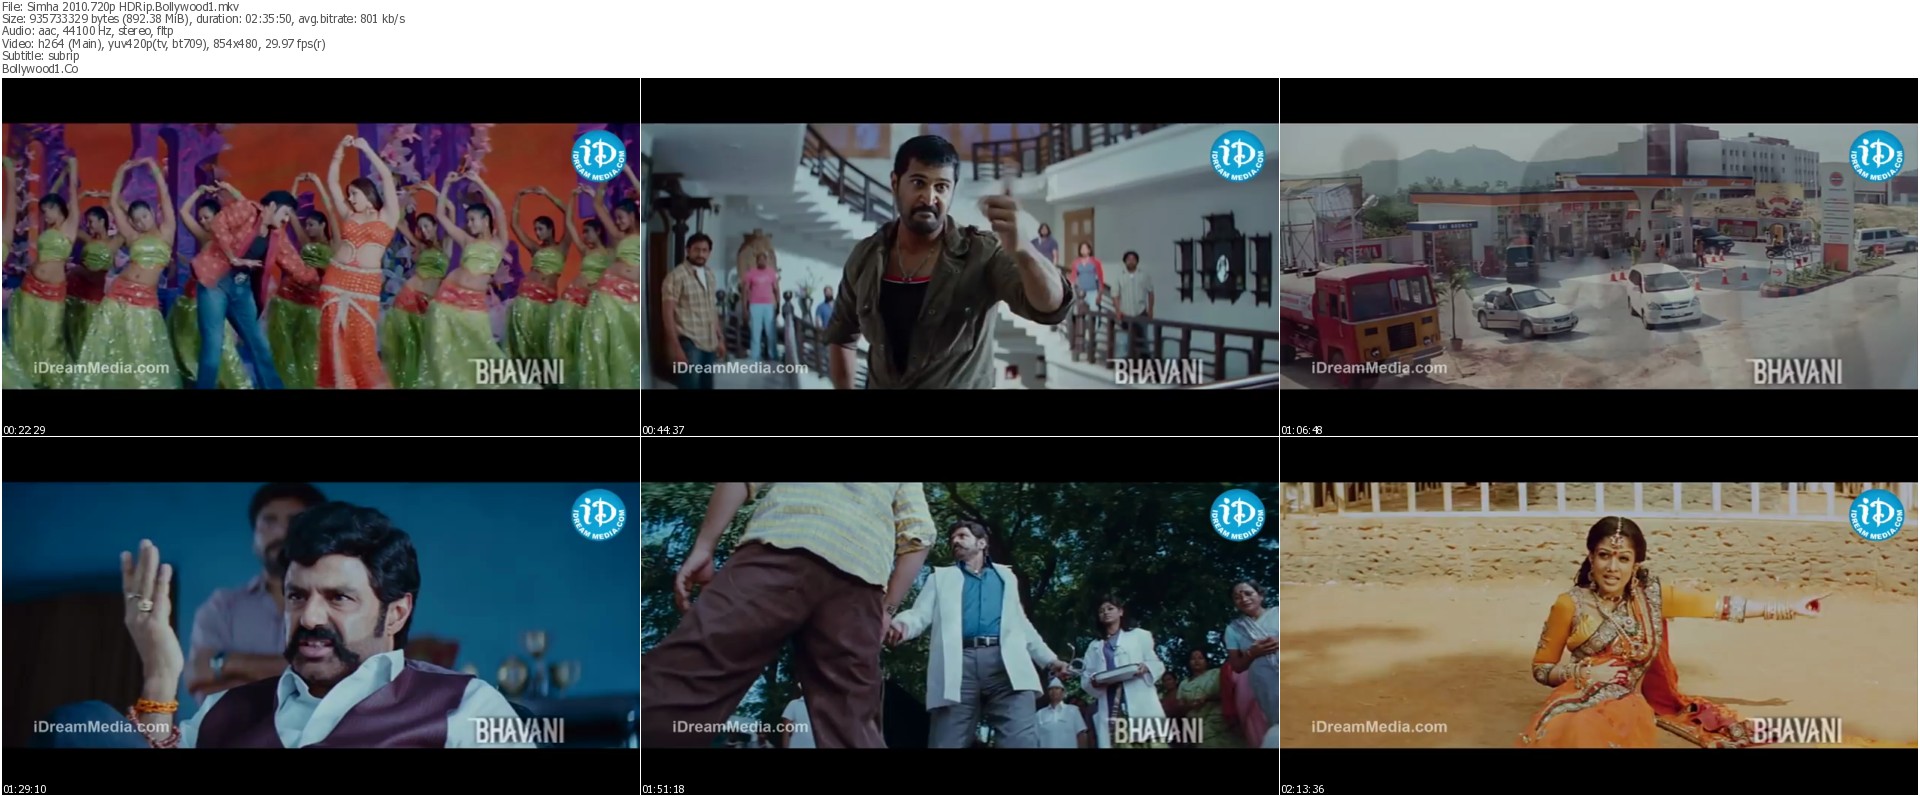The image size is (1920, 796).
Task: Click the 01:06:48 timestamp label
Action: (x=1302, y=430)
